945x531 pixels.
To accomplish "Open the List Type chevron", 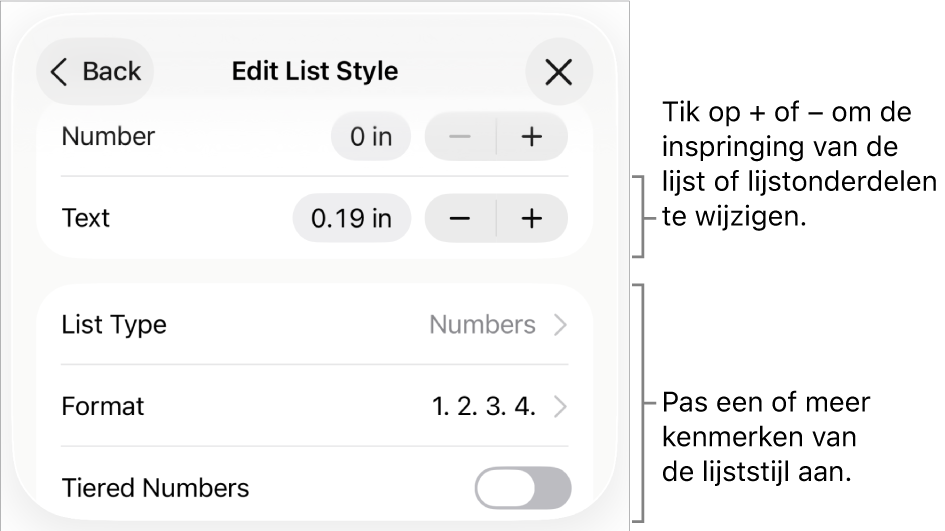I will tap(560, 325).
